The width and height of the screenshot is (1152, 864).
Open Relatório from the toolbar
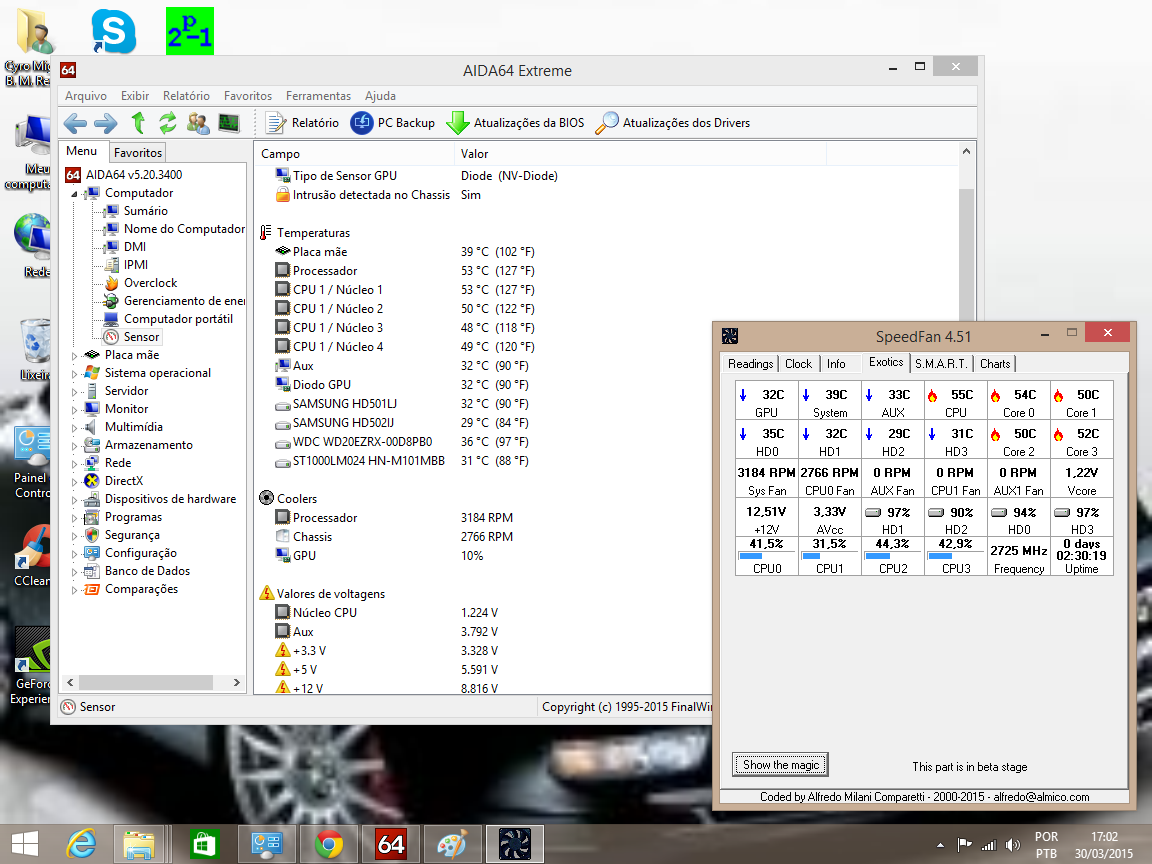pyautogui.click(x=303, y=123)
